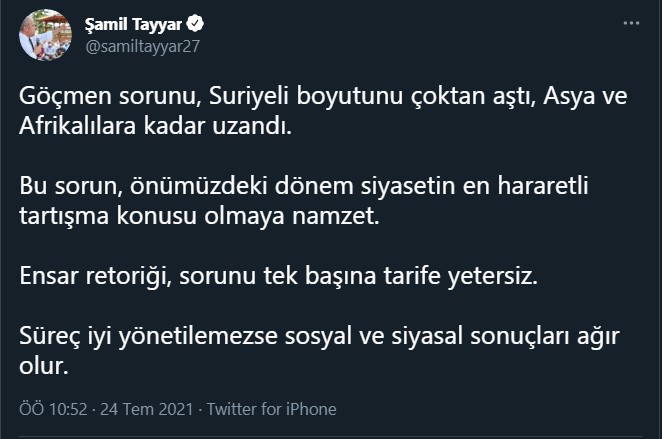Click the final word olur in tweet

click(41, 367)
